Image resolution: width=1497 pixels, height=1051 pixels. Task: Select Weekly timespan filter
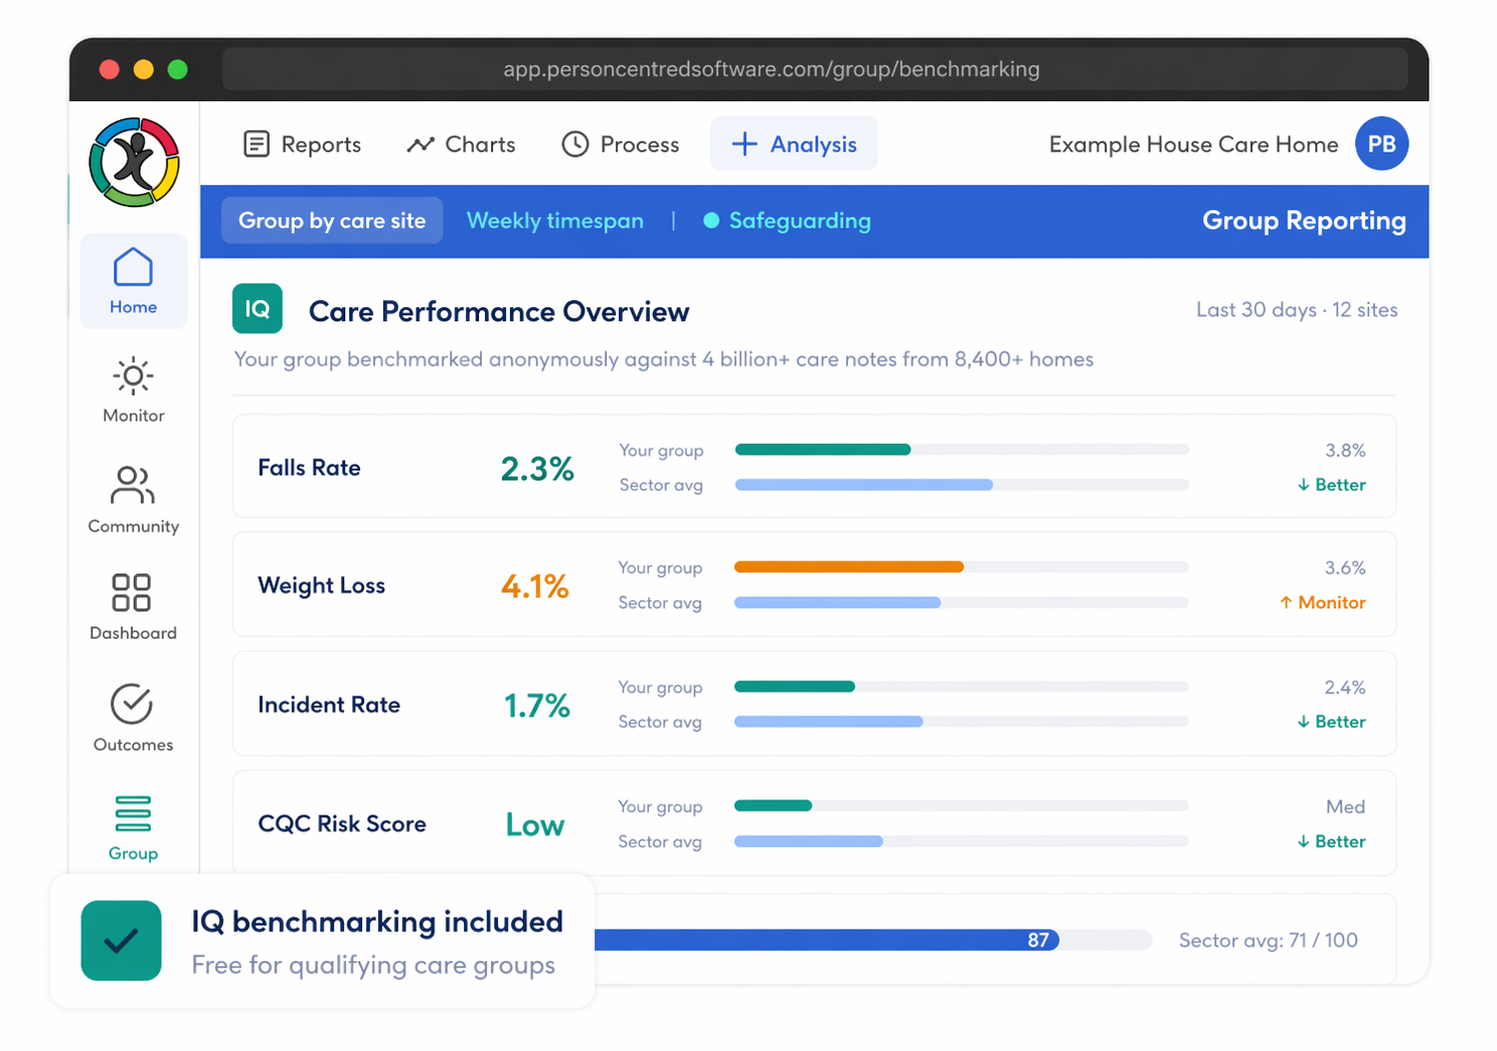point(555,221)
